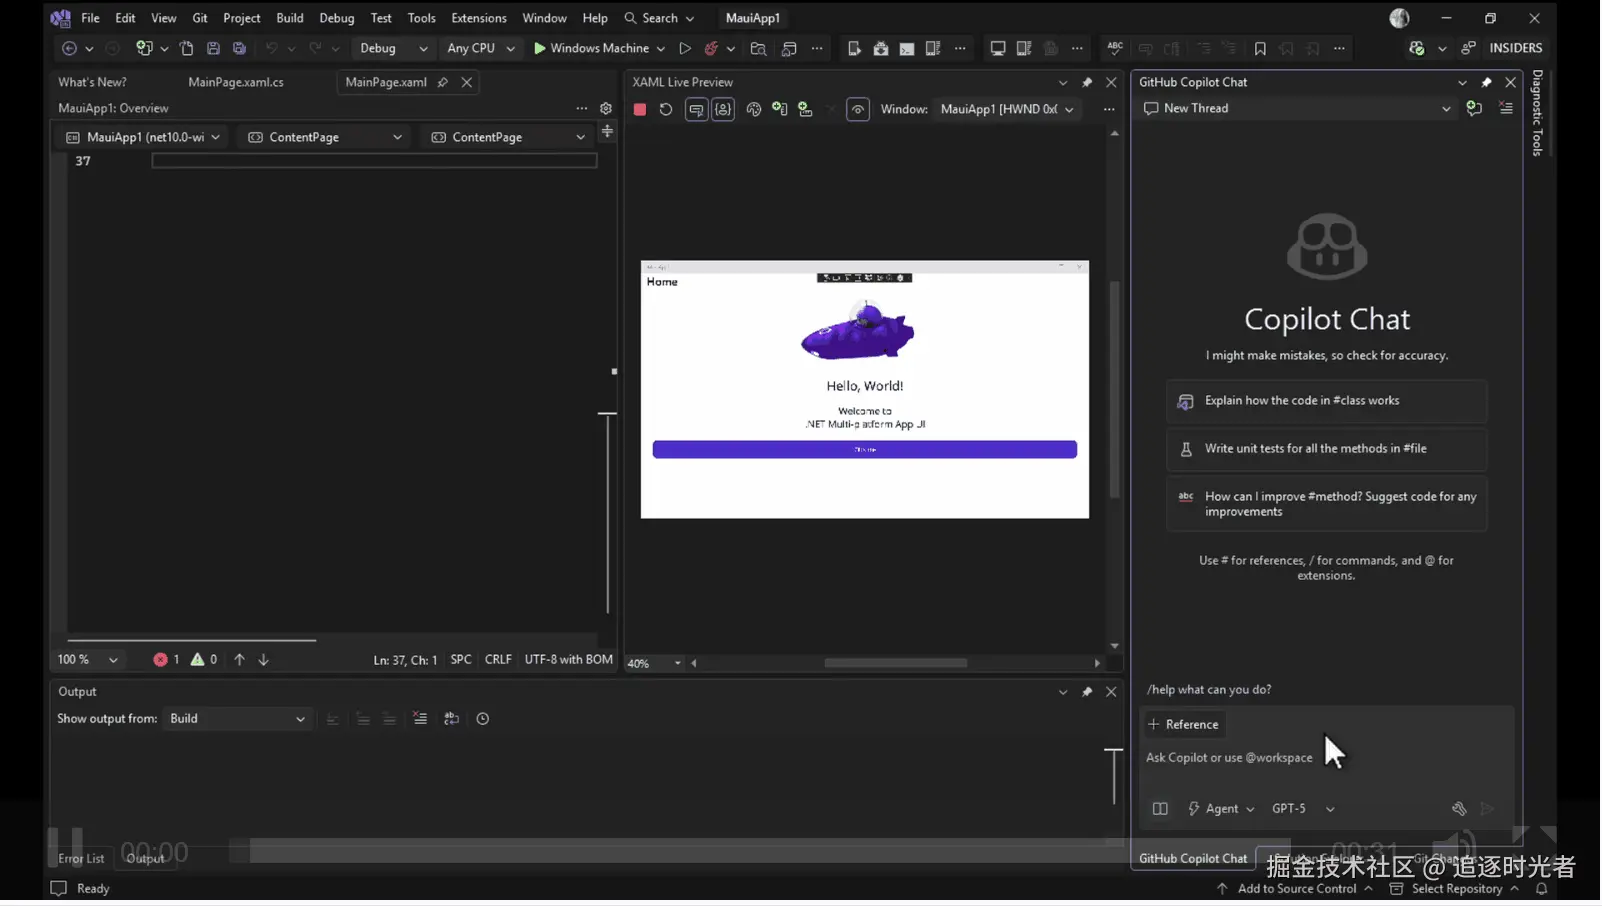Expand the New Thread dropdown
The image size is (1602, 906).
coord(1446,108)
